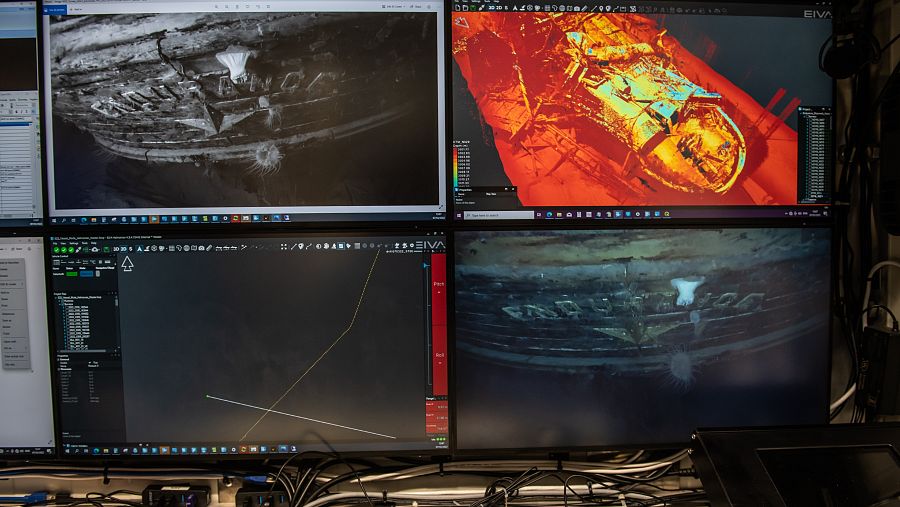The height and width of the screenshot is (507, 900).
Task: Expand the root node in the Project Tree
Action: click(x=56, y=297)
